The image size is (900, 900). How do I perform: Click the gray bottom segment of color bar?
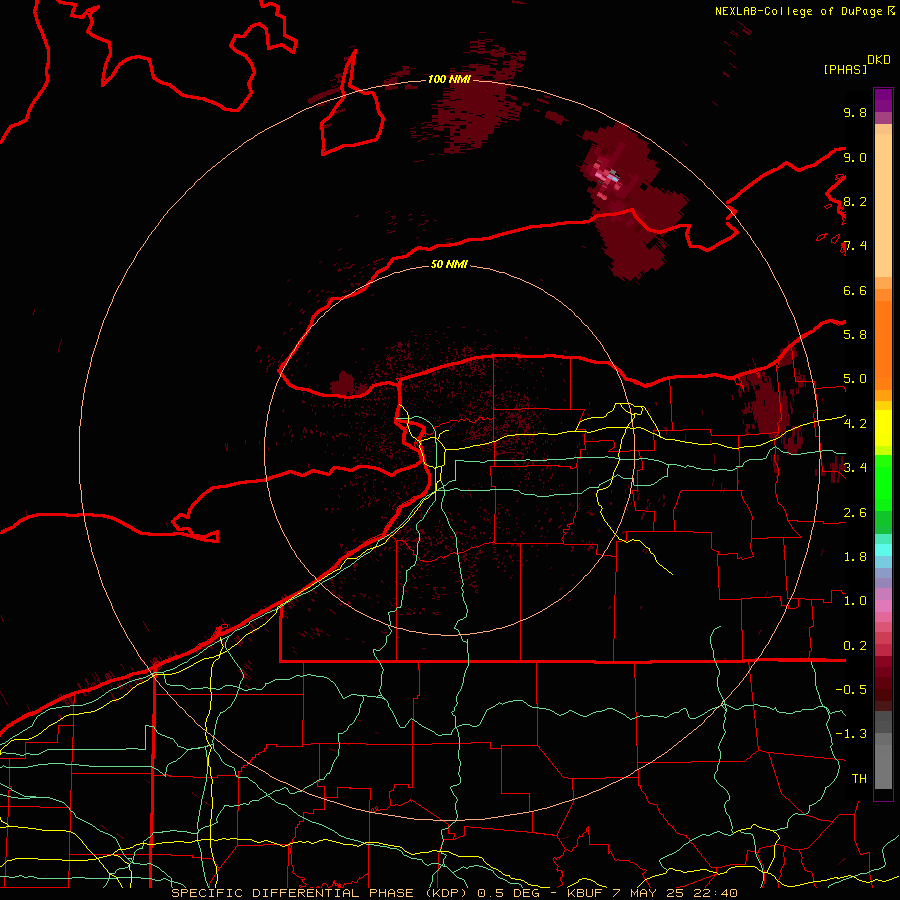coord(883,752)
